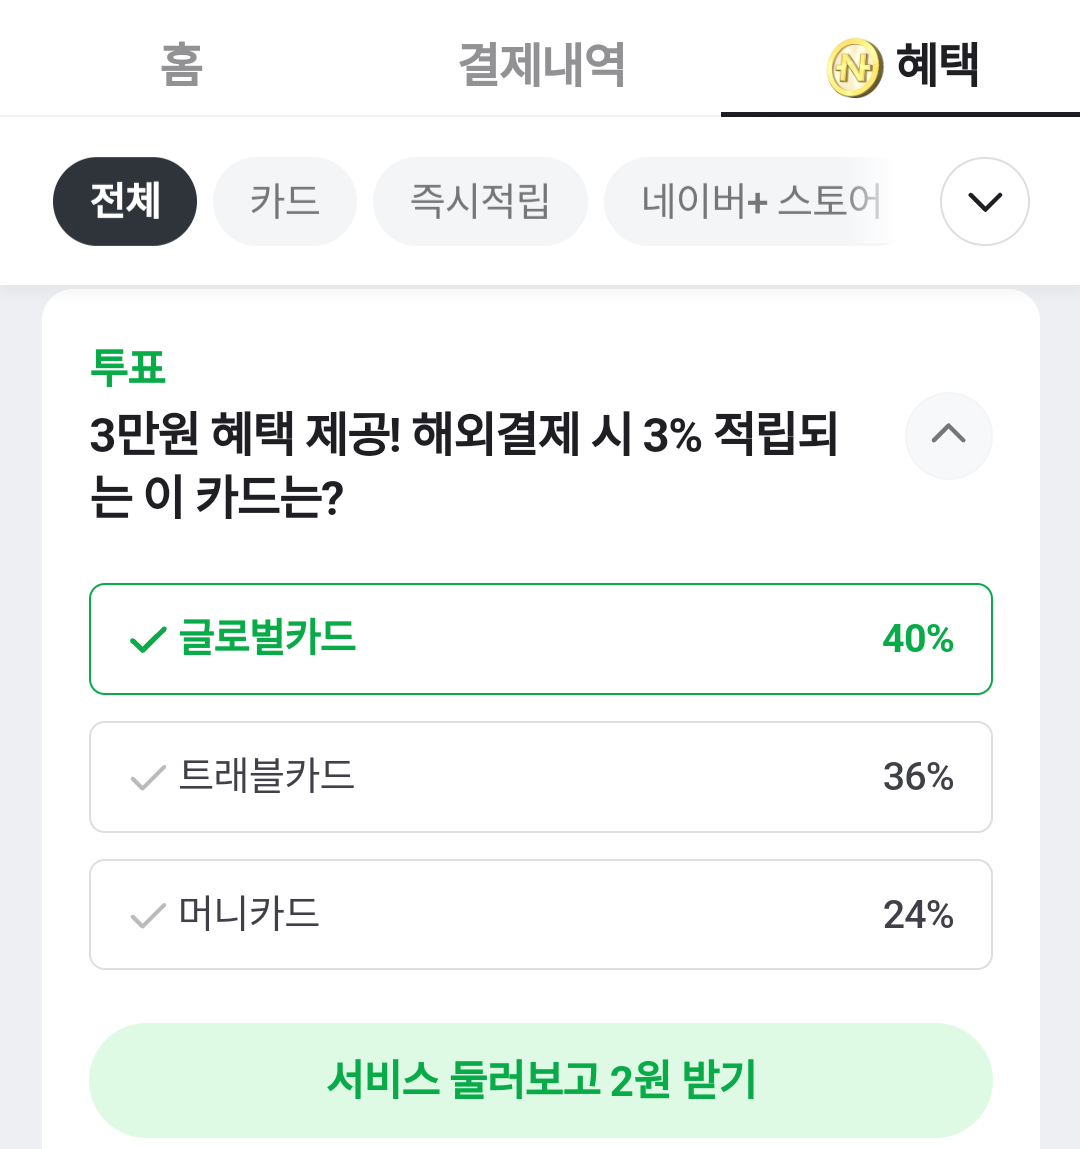Filter benefits by 카드

[x=285, y=201]
